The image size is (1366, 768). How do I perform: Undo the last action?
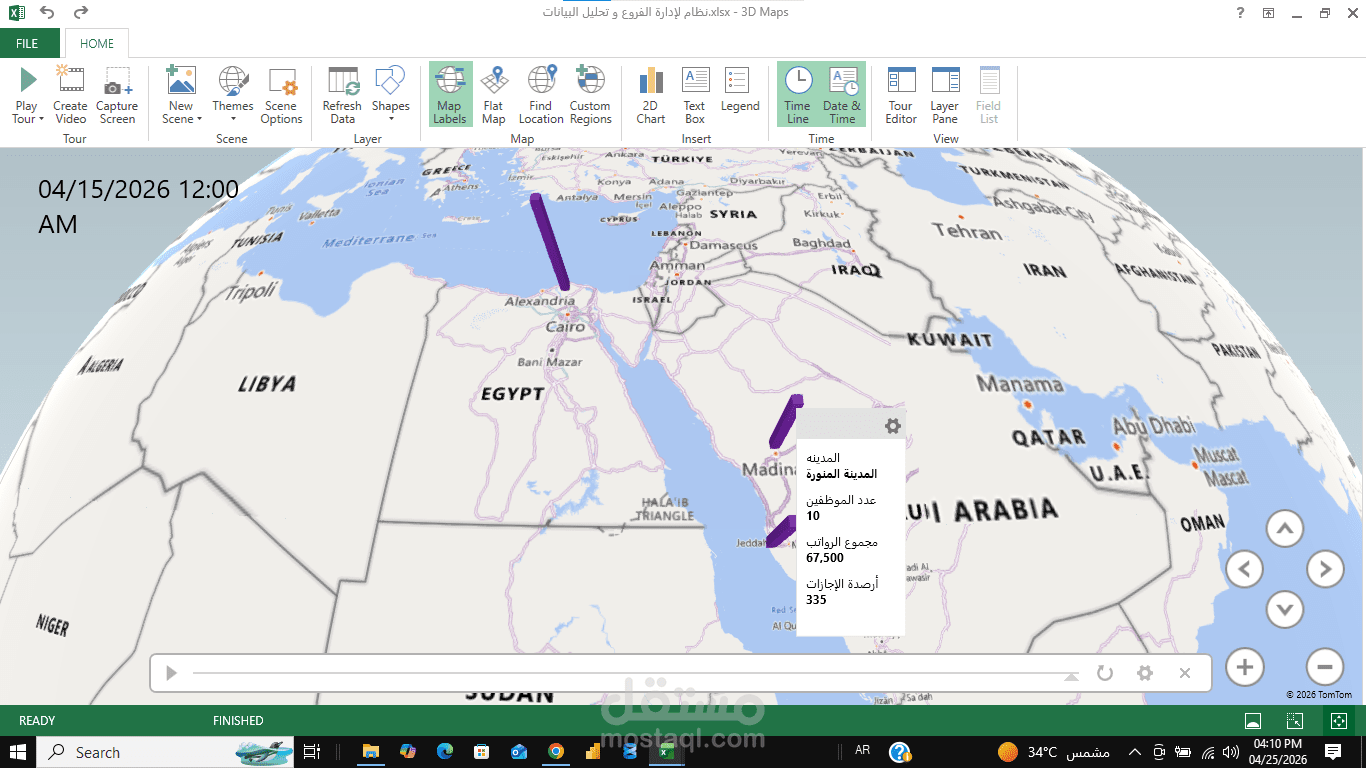(x=47, y=13)
